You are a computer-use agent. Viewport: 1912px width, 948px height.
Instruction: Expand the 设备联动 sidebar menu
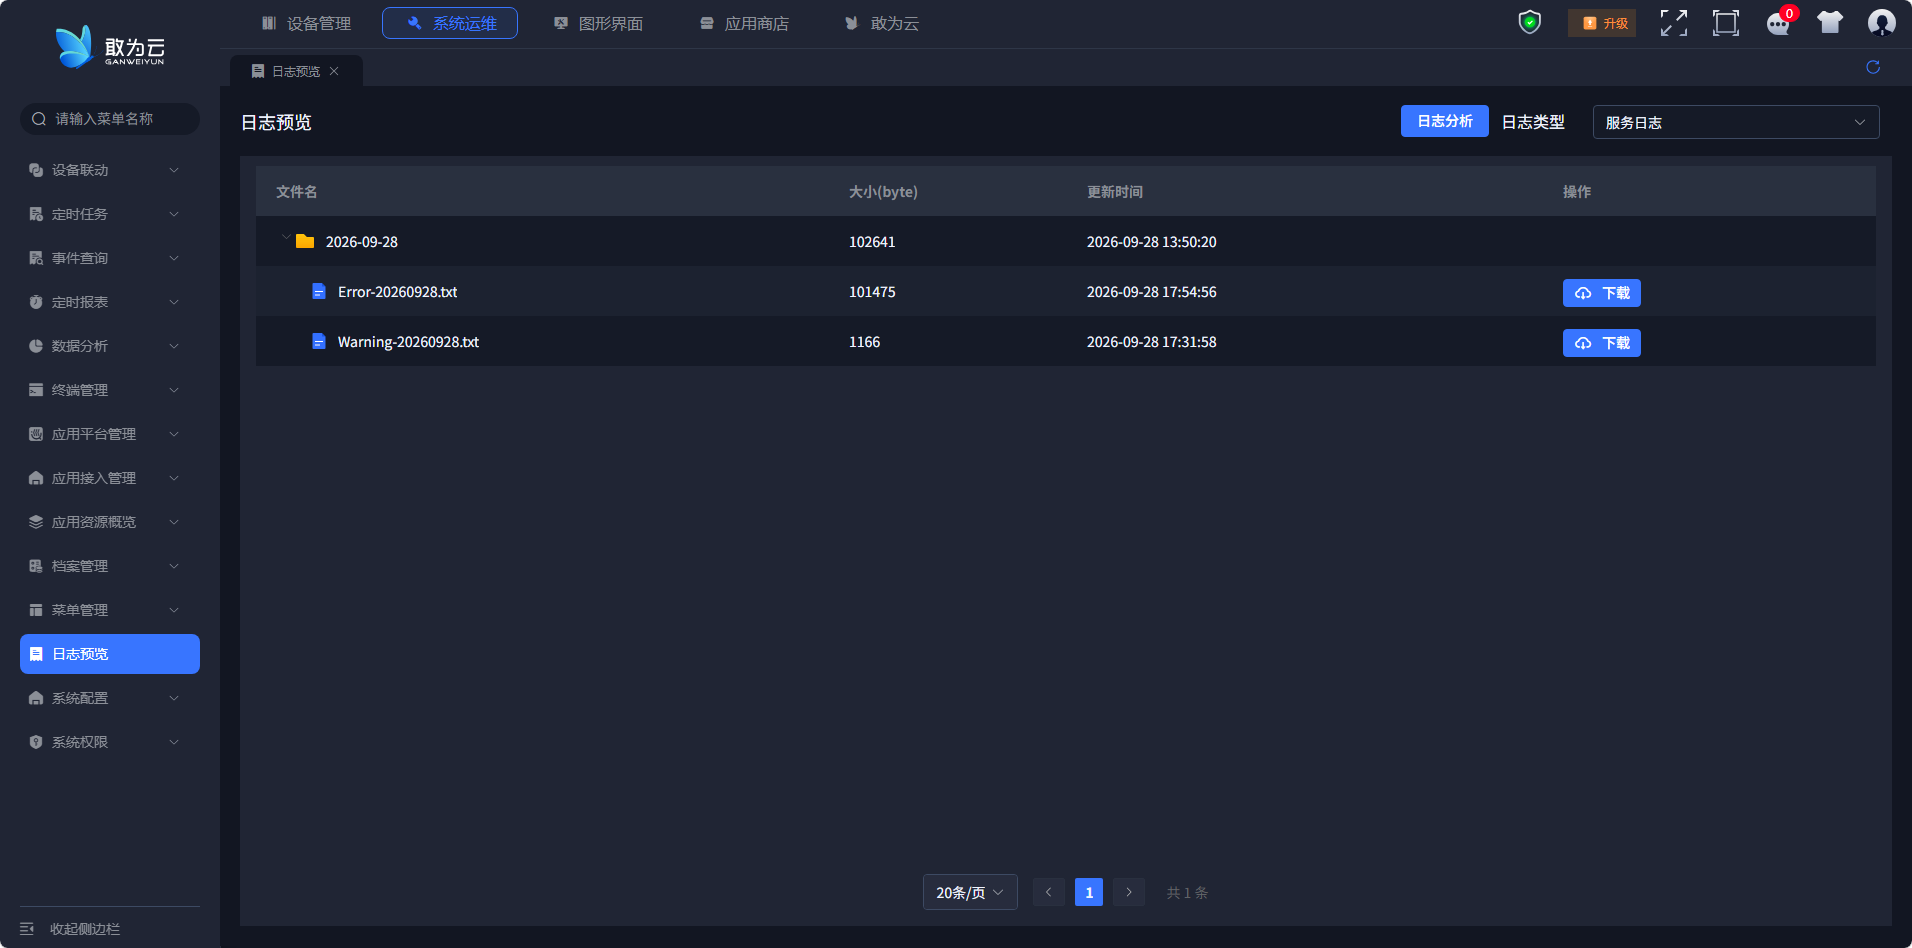[x=110, y=170]
